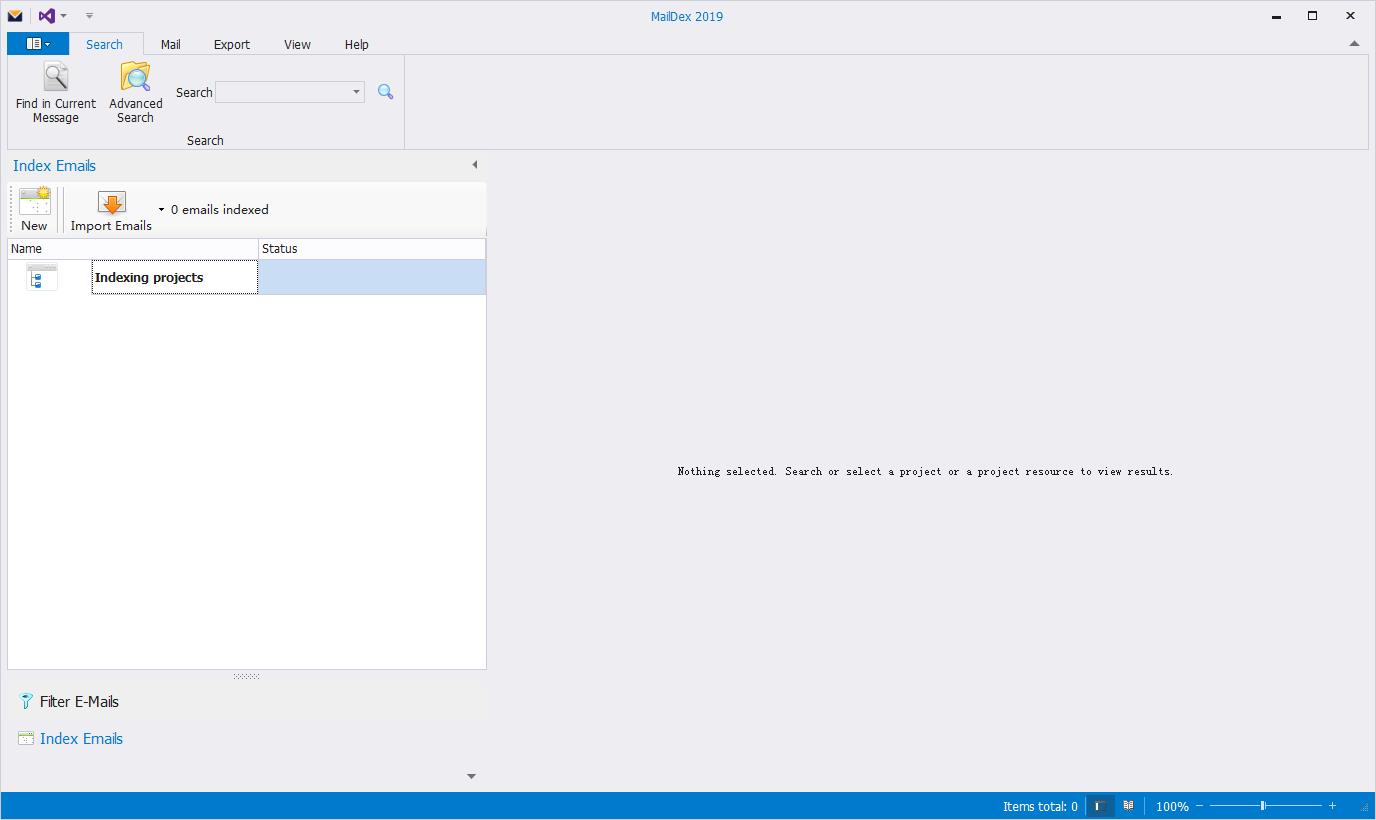Open the dropdown next to Import Emails
The image size is (1376, 820).
coord(159,210)
